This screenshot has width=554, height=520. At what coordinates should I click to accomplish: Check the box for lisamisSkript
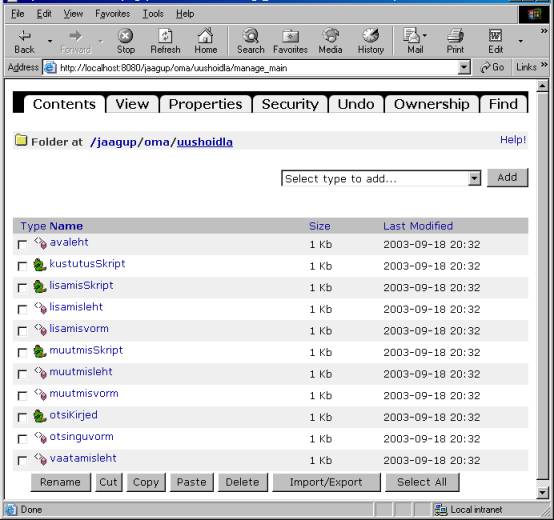coord(22,288)
